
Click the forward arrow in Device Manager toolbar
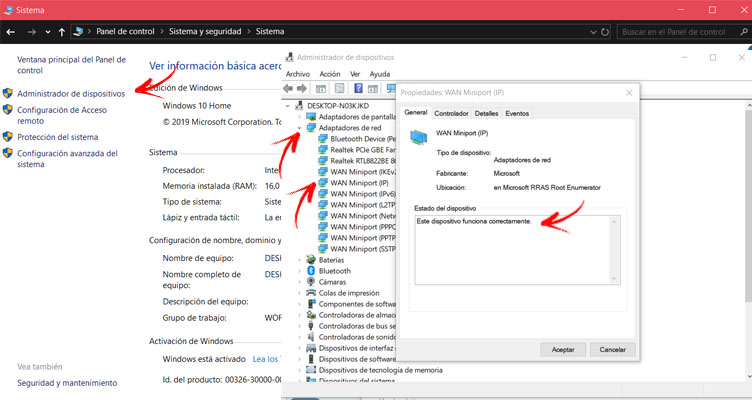[302, 88]
